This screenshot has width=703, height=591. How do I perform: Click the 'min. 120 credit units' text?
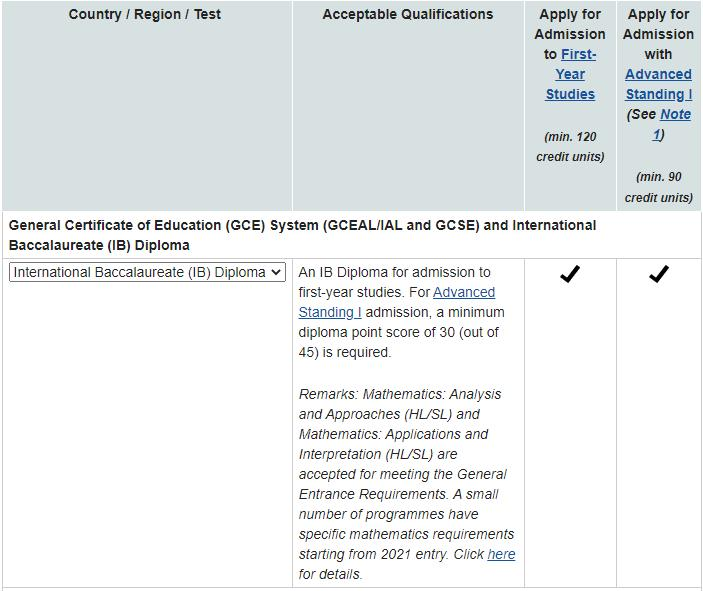(570, 147)
